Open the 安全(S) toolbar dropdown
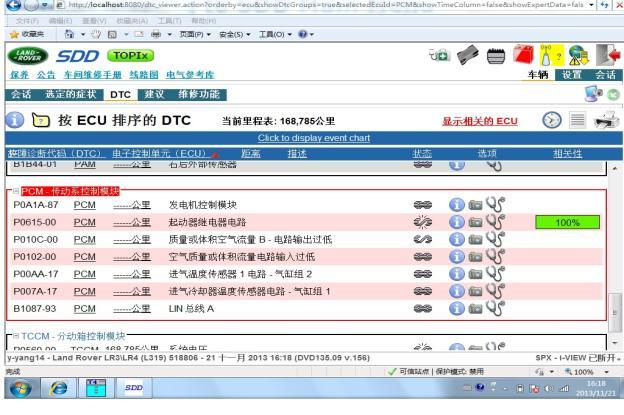 (x=235, y=35)
